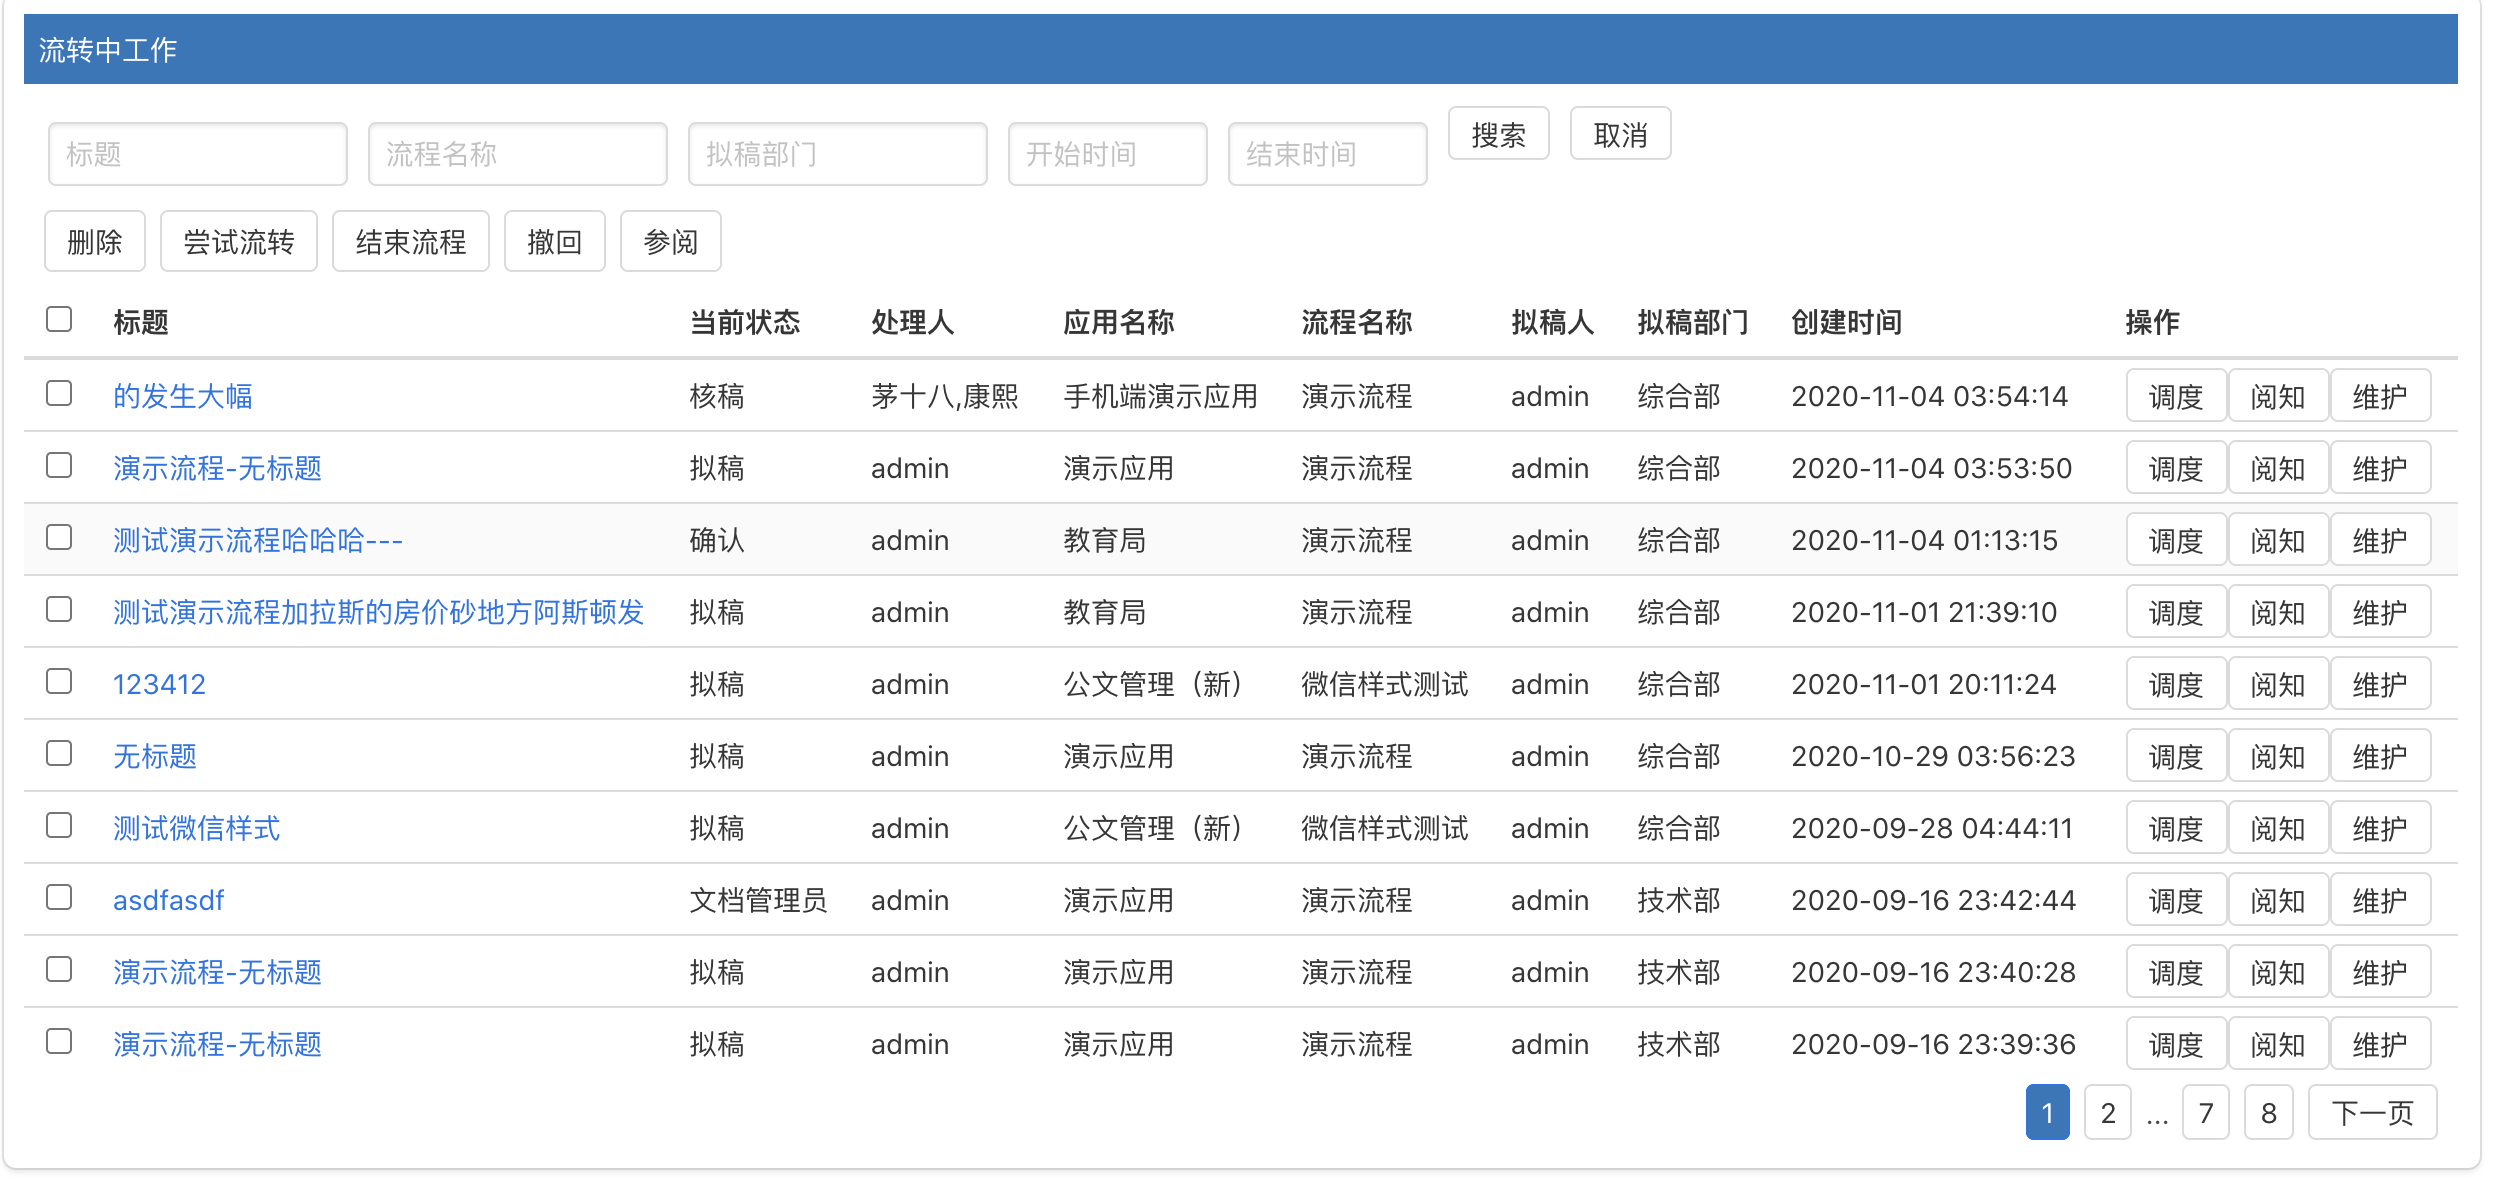Click 维护 for the 测试微信样式 row
This screenshot has height=1188, width=2498.
(x=2381, y=828)
